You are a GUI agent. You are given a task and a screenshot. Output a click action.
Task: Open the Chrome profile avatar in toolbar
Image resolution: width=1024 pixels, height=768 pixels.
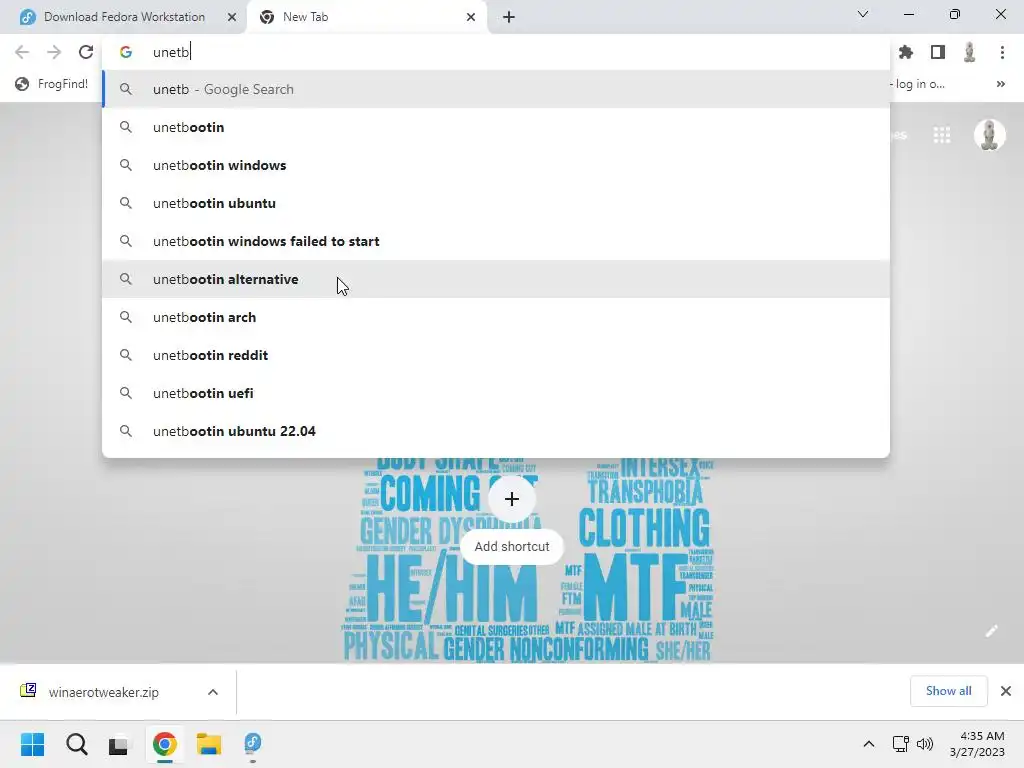[x=970, y=52]
